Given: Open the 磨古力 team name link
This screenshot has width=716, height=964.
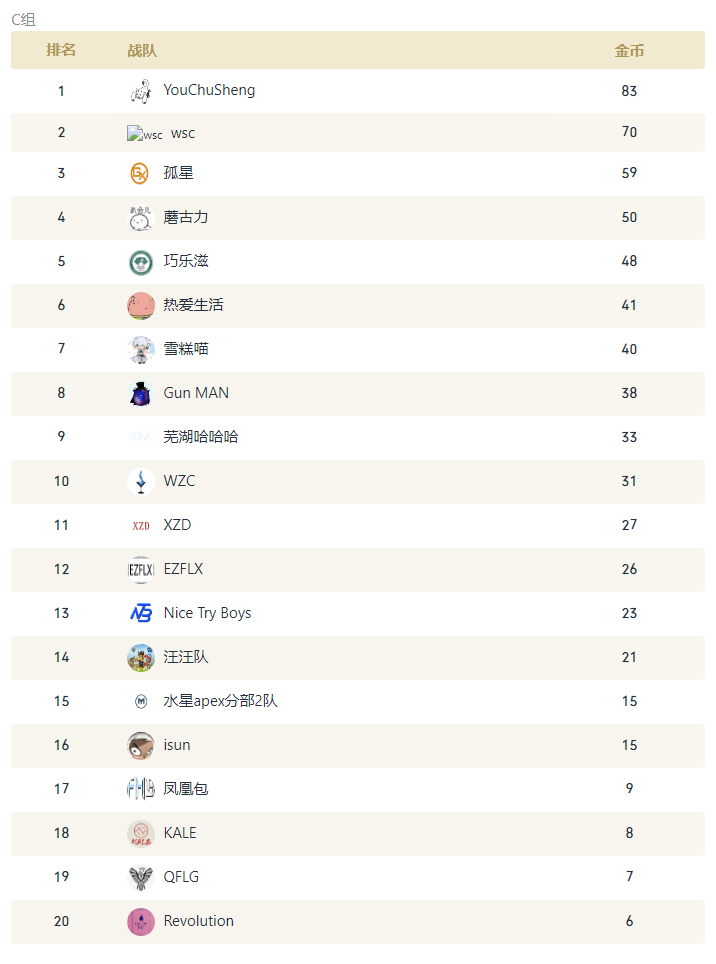Looking at the screenshot, I should 186,217.
